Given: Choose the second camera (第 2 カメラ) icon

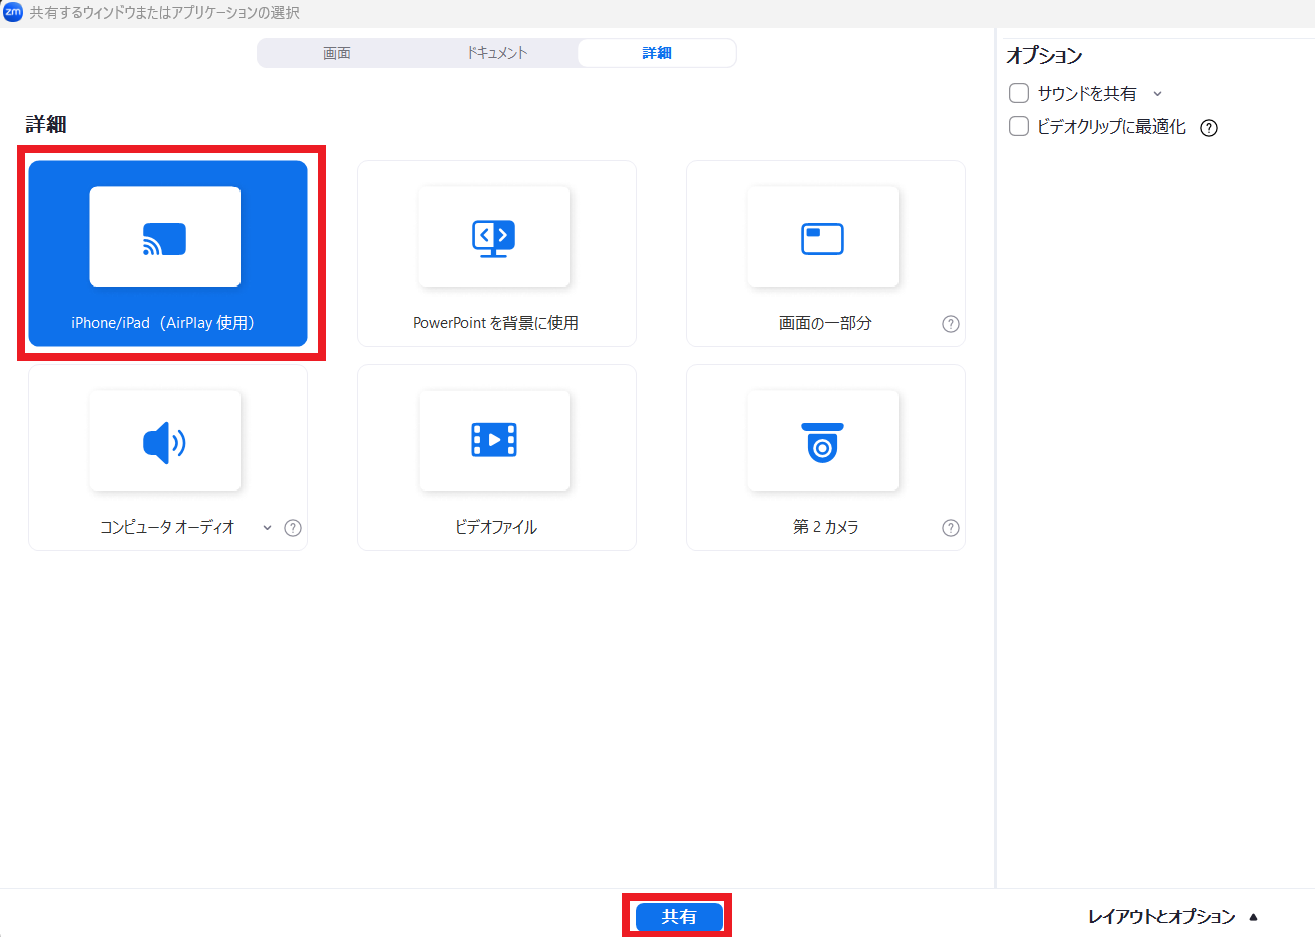Looking at the screenshot, I should click(x=822, y=442).
